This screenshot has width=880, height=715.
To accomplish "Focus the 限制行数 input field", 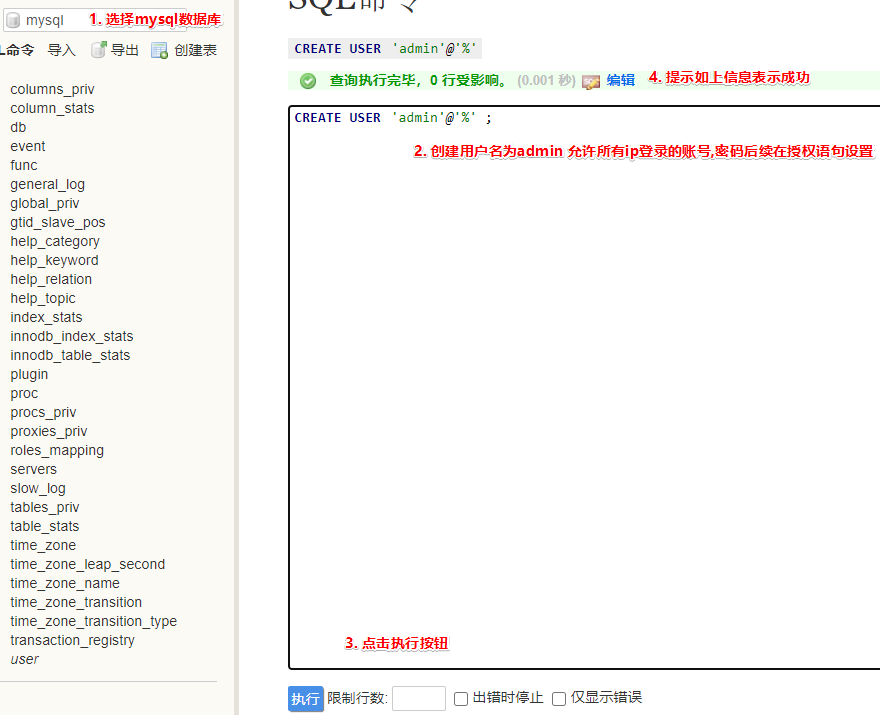I will pos(419,698).
